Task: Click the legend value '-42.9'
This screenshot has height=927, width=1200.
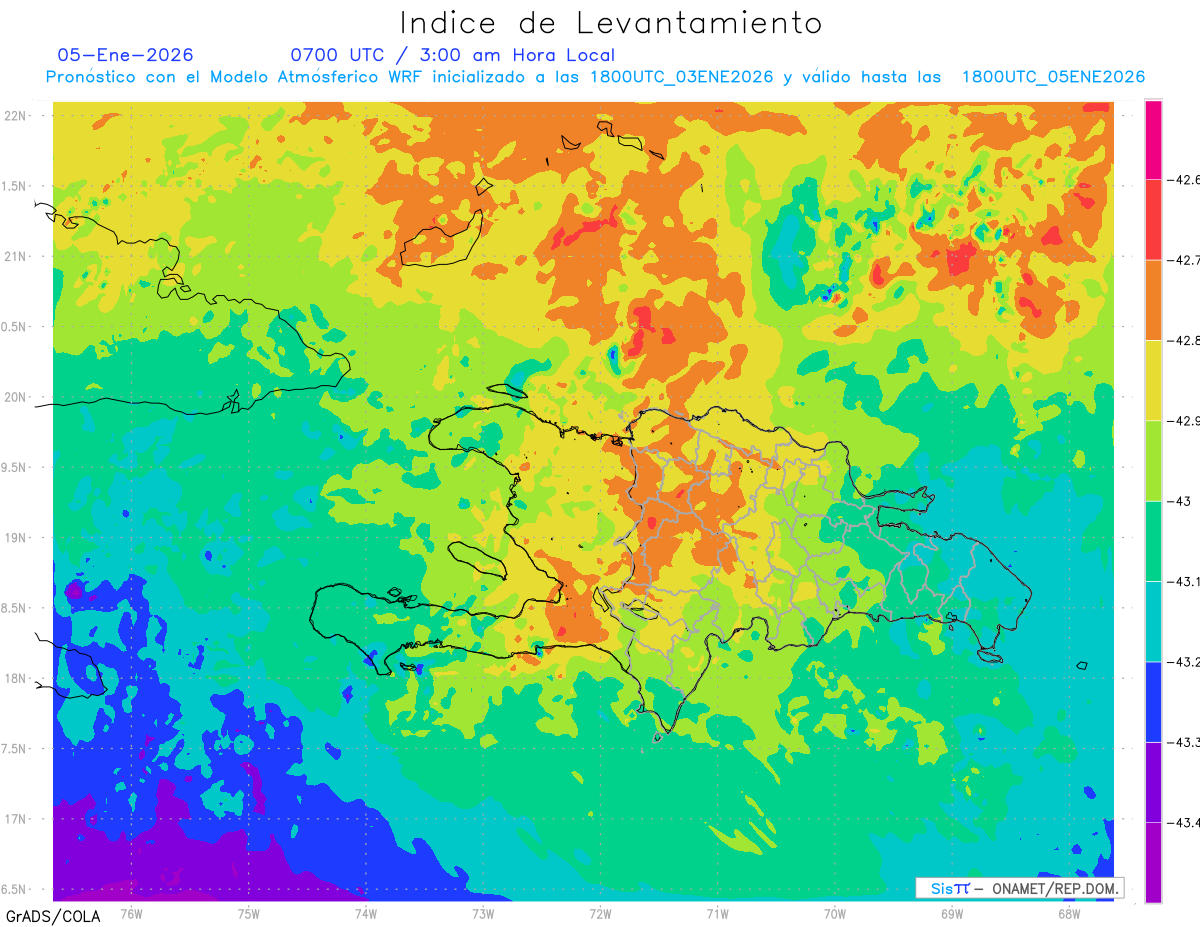Action: pyautogui.click(x=1183, y=421)
